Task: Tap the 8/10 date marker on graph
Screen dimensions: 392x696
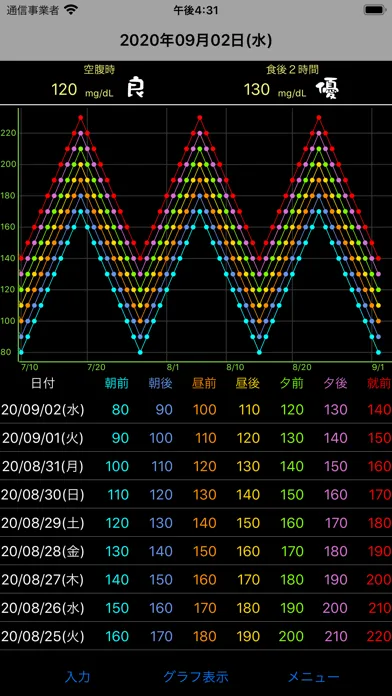Action: click(235, 368)
